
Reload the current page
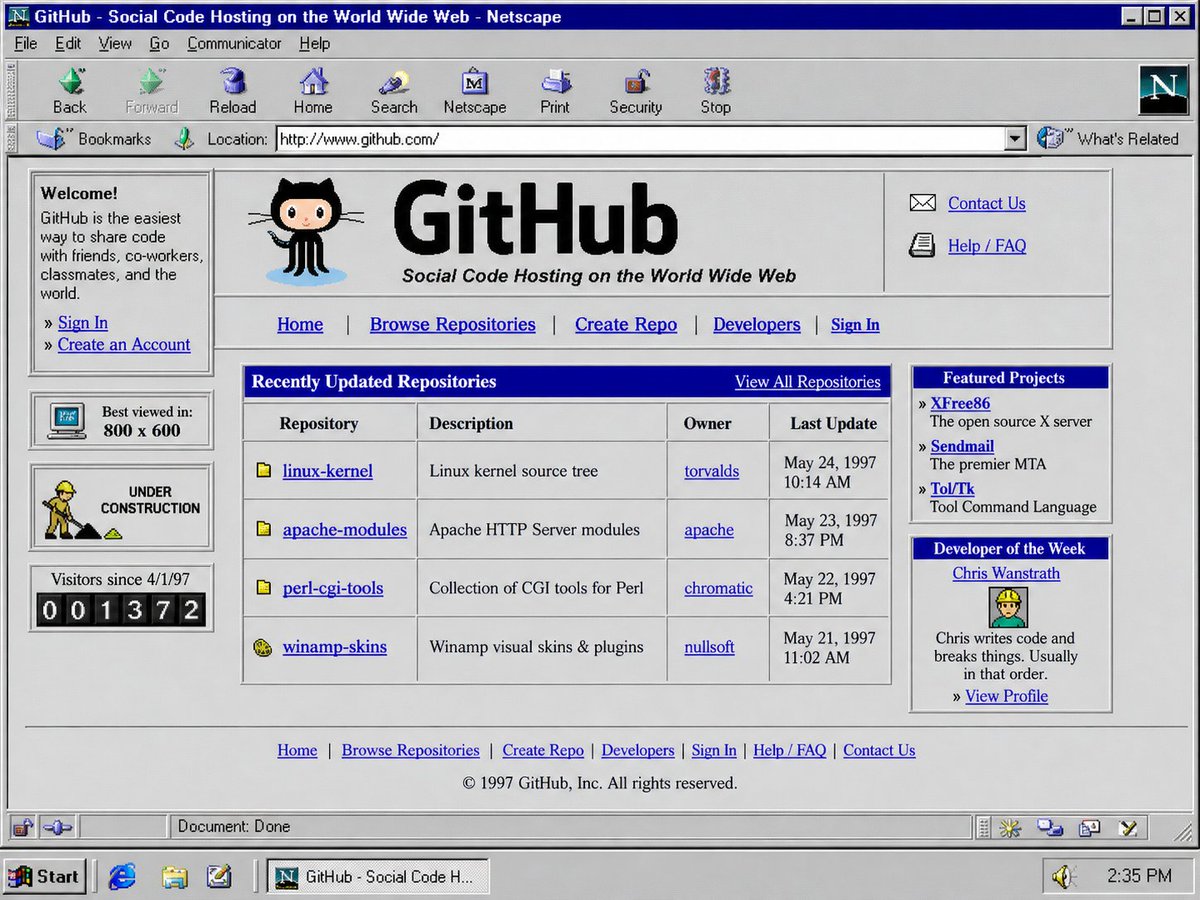tap(232, 92)
